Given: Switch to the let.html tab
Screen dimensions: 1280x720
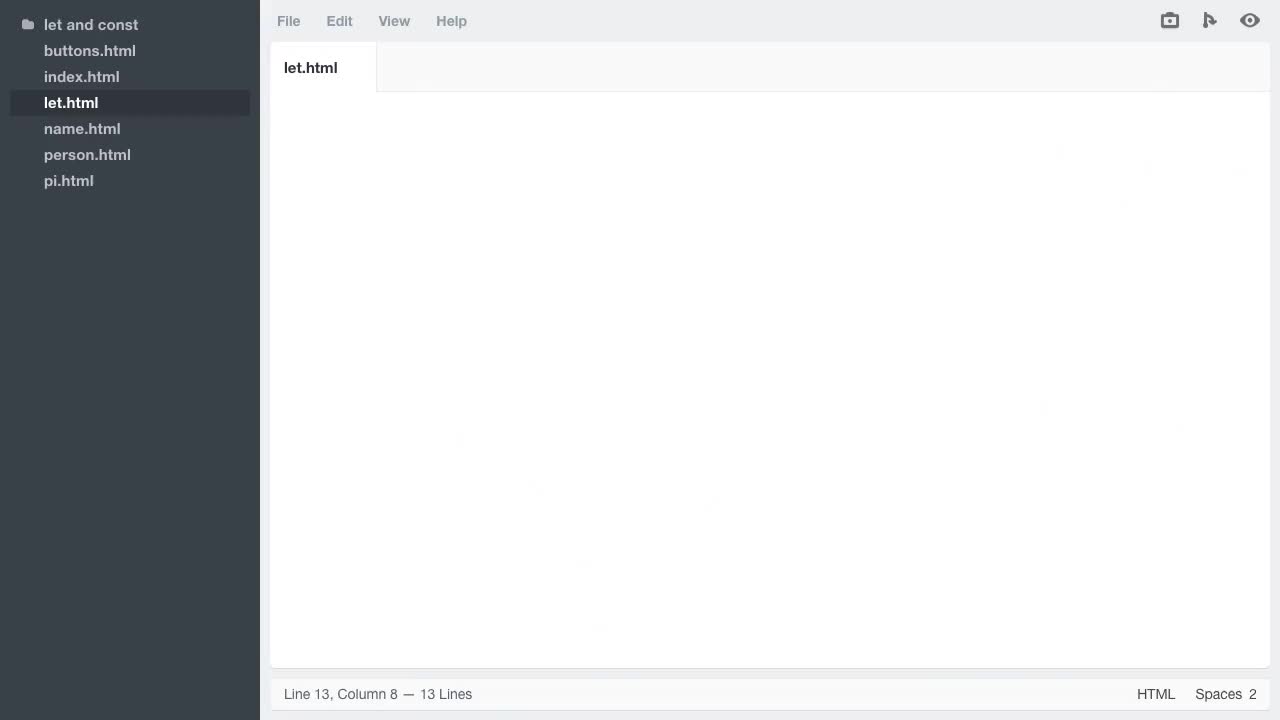Looking at the screenshot, I should point(310,68).
